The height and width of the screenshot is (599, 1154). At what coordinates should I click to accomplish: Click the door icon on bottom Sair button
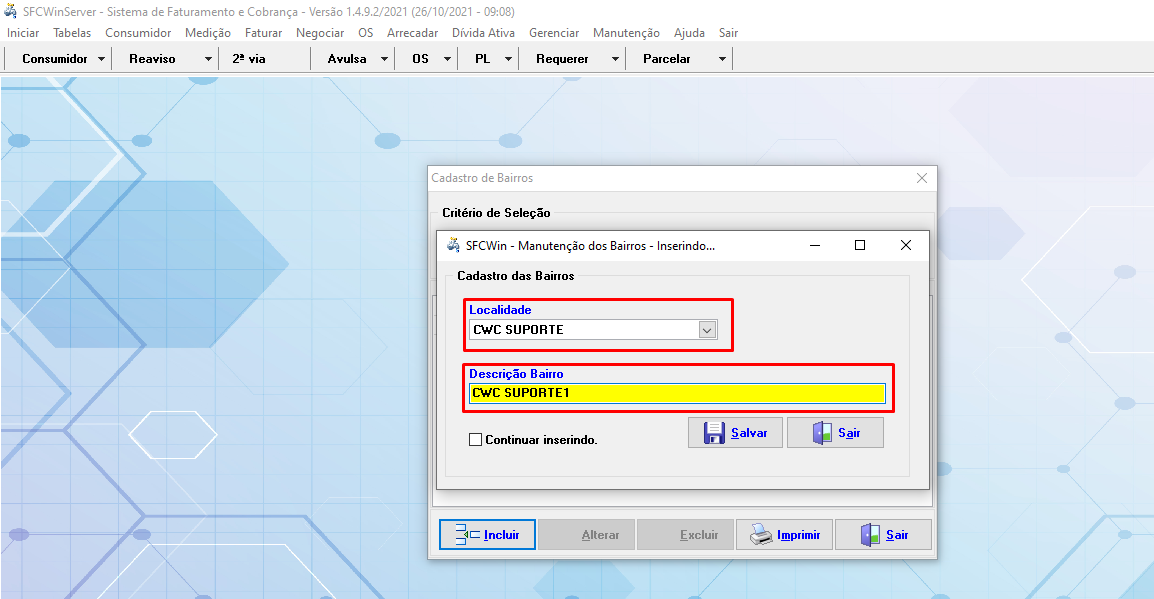[x=870, y=535]
